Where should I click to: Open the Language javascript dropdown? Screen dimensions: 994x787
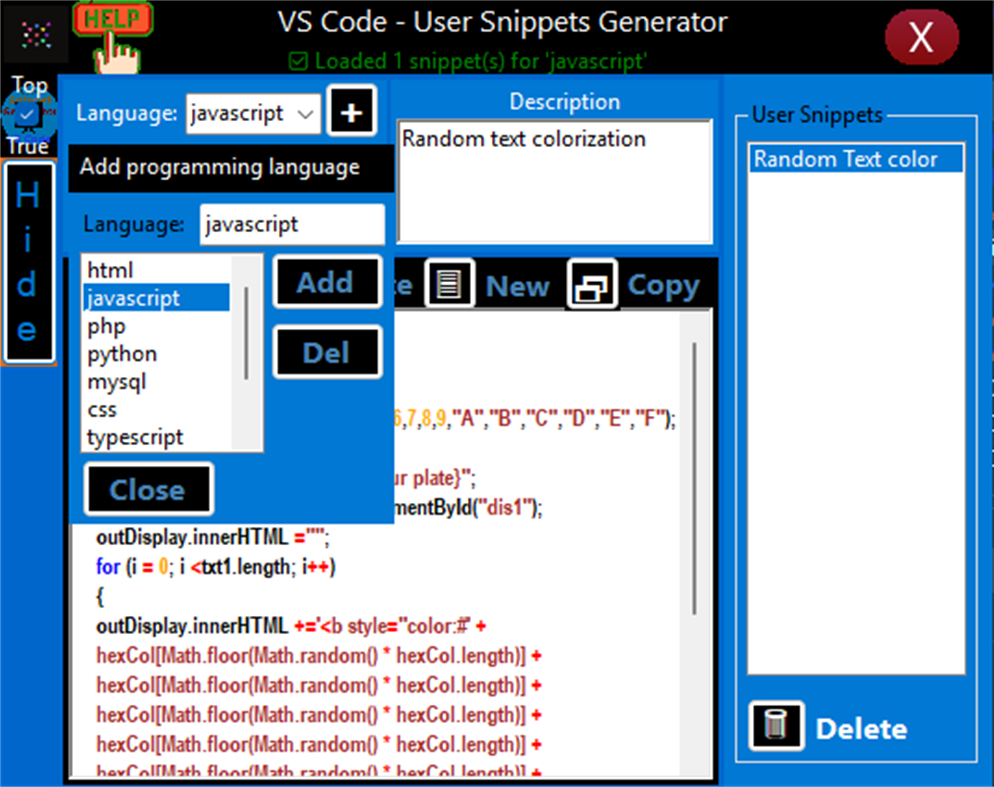pyautogui.click(x=253, y=114)
